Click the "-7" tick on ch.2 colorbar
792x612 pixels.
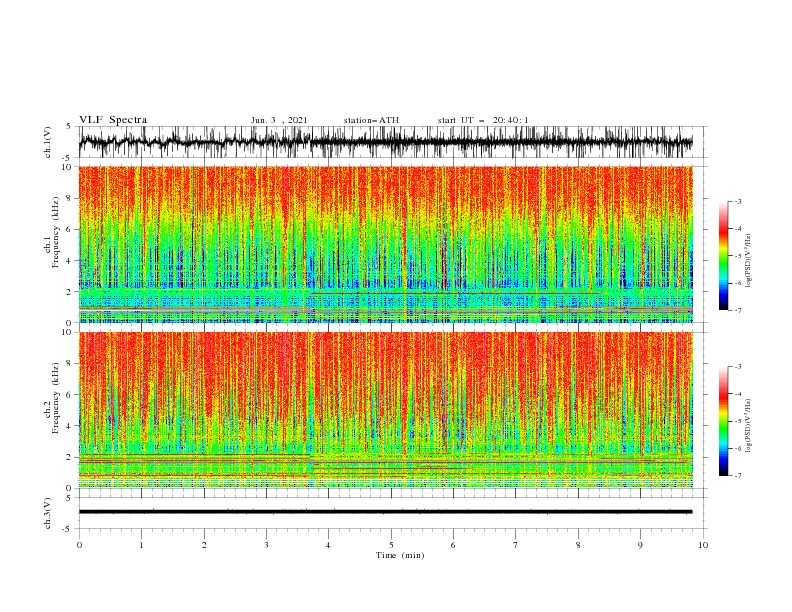click(x=737, y=475)
